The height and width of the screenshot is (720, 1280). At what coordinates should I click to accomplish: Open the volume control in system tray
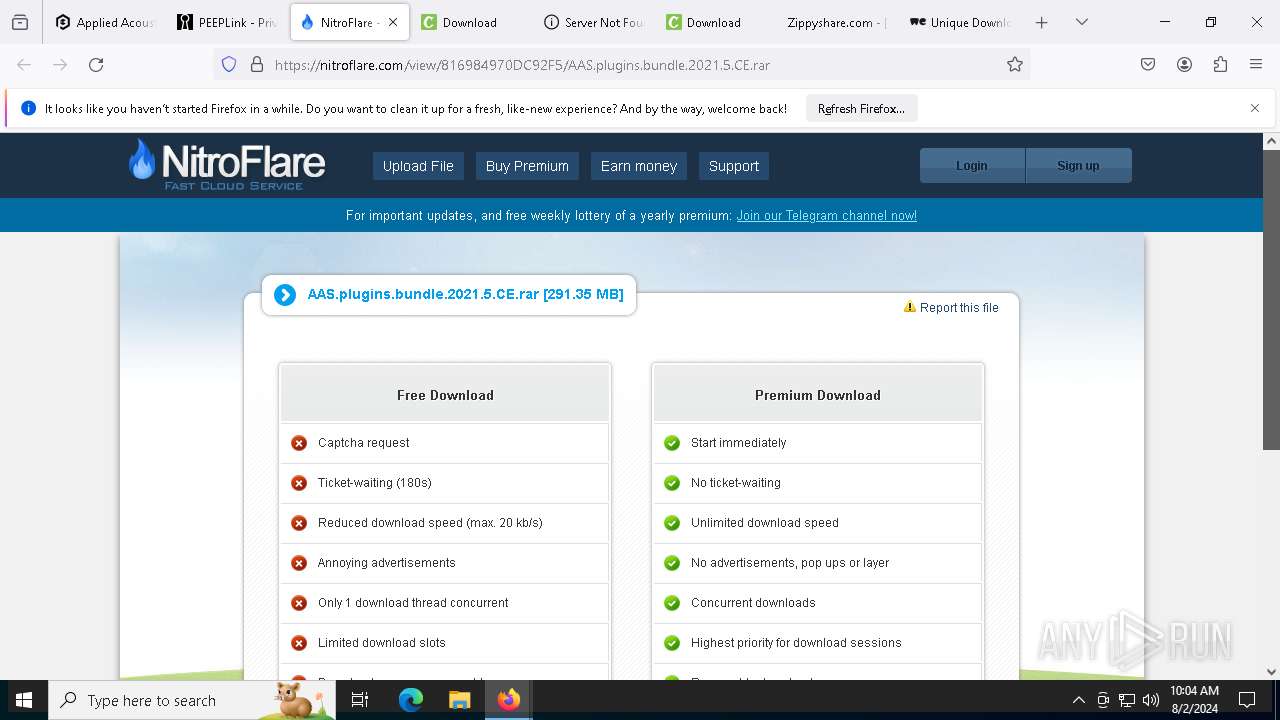pos(1151,700)
